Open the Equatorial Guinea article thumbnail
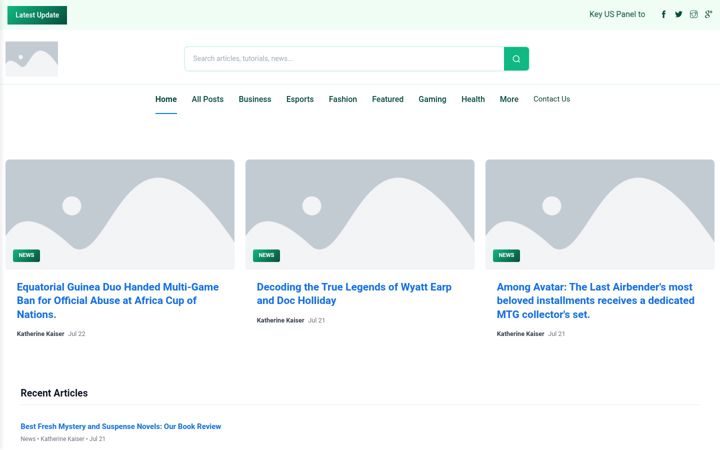Screen dimensions: 720x450 [x=120, y=214]
